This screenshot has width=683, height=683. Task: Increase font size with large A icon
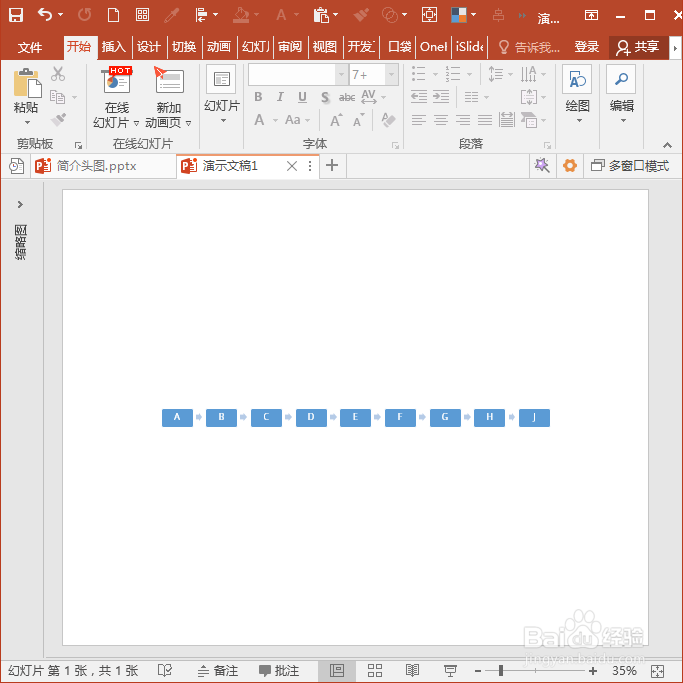coord(336,120)
